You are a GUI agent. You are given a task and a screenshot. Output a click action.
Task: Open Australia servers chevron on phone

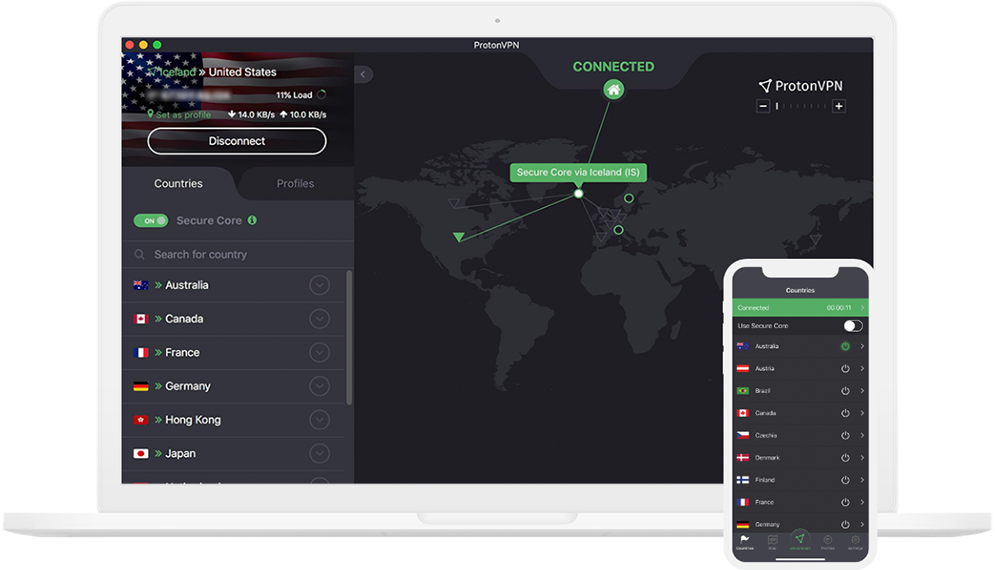point(862,346)
